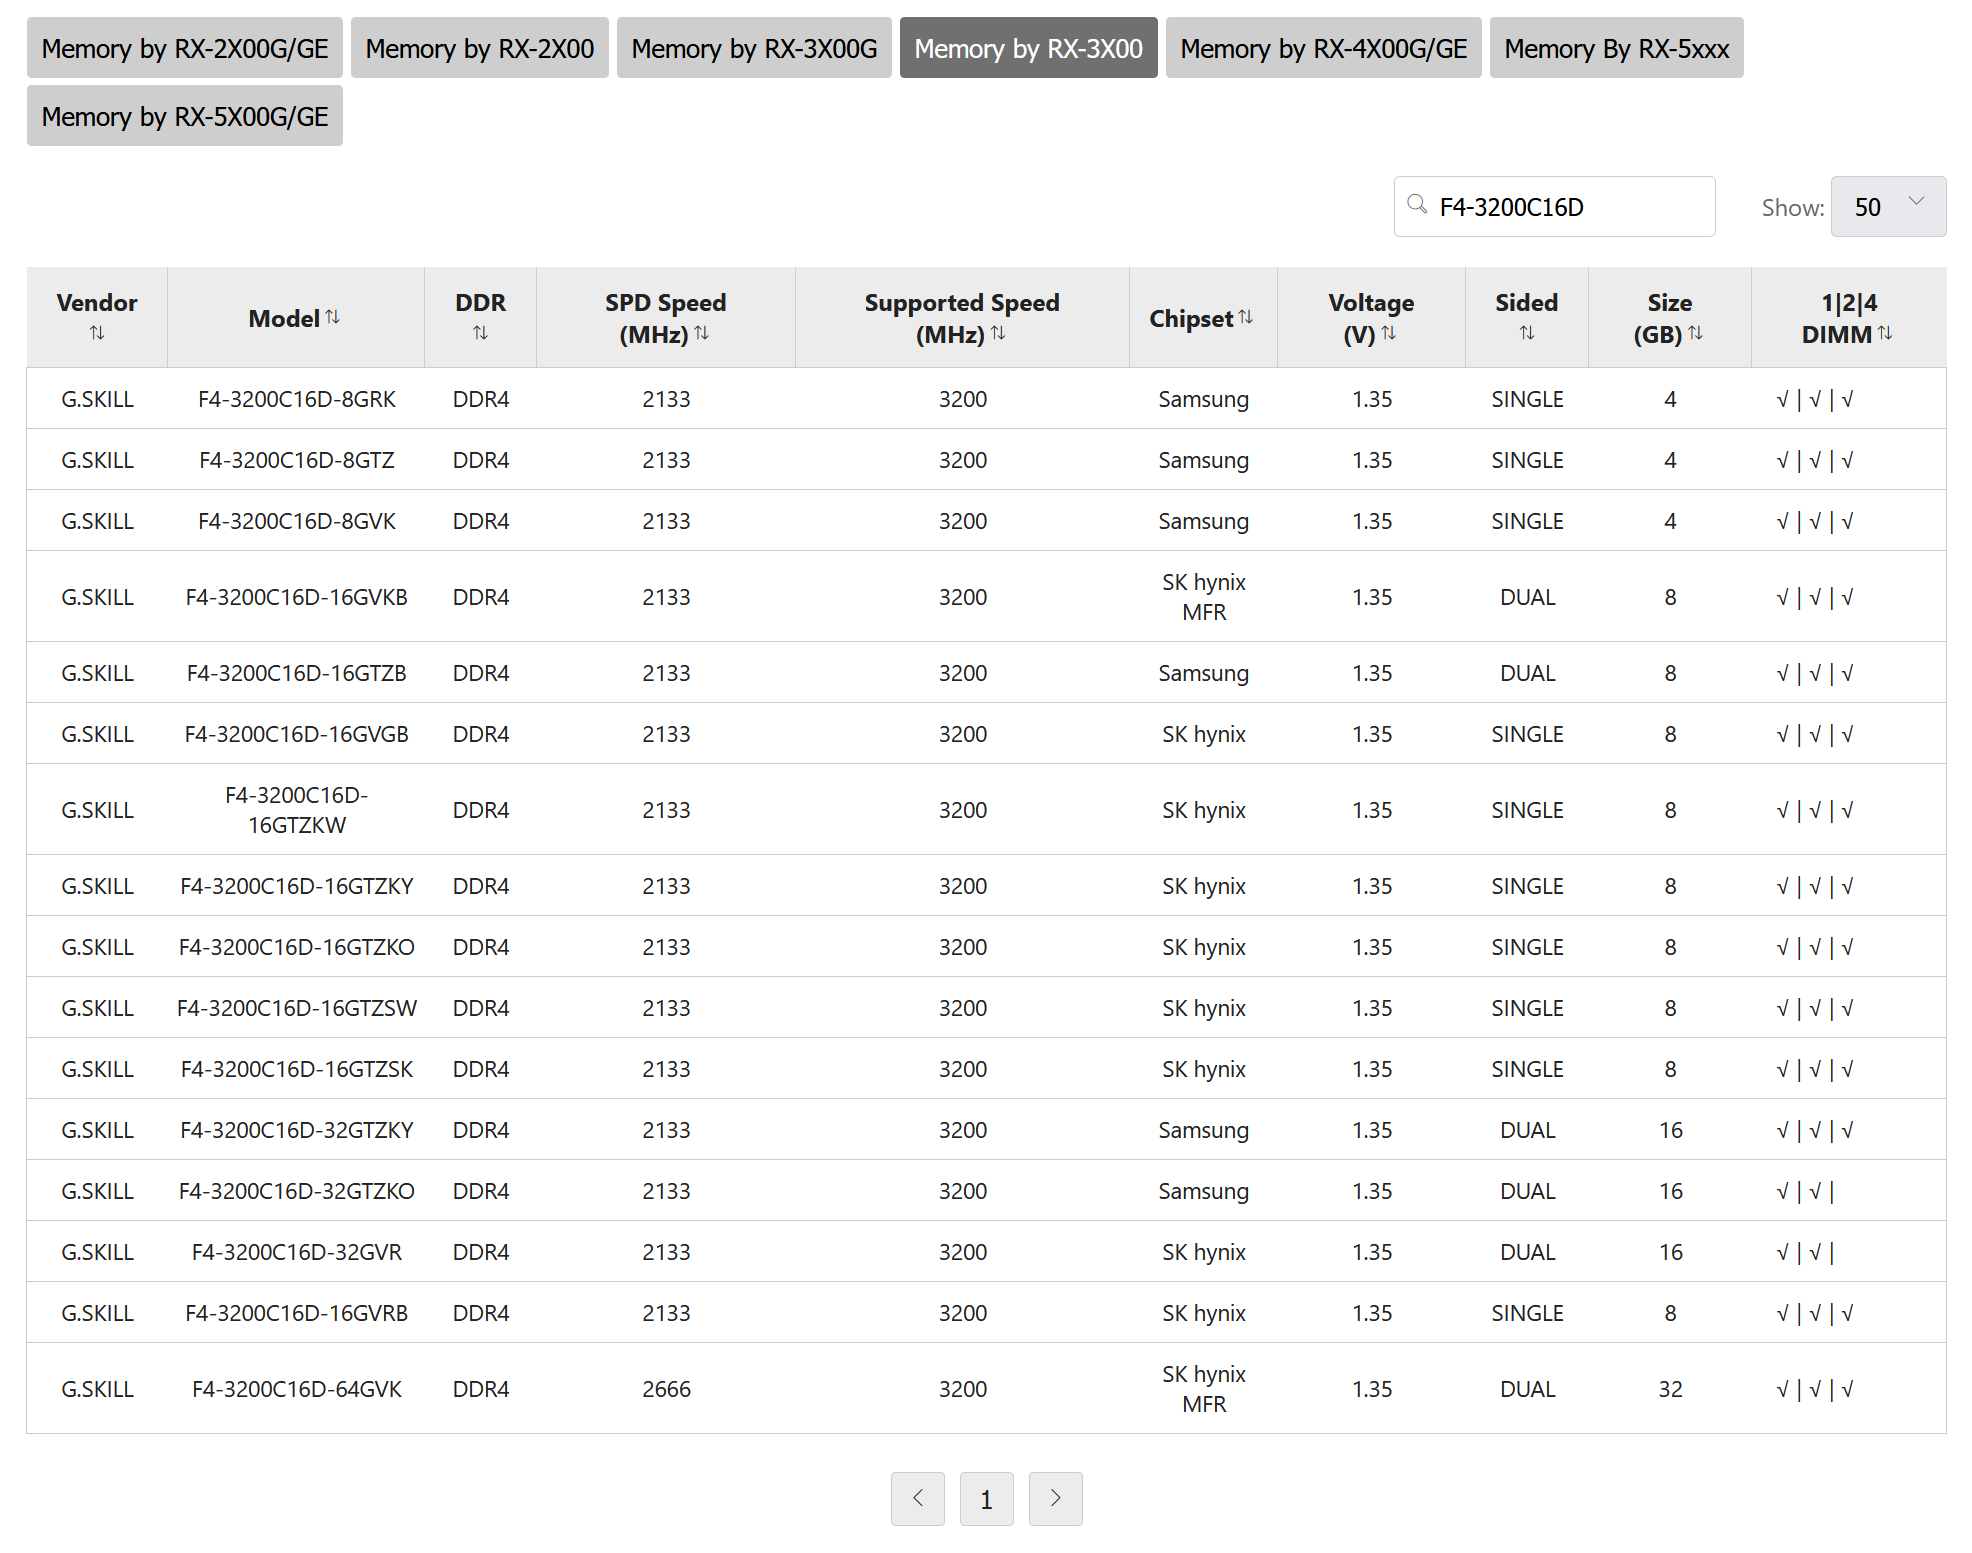Click the Vendor column header
Image resolution: width=1972 pixels, height=1553 pixels.
point(97,317)
